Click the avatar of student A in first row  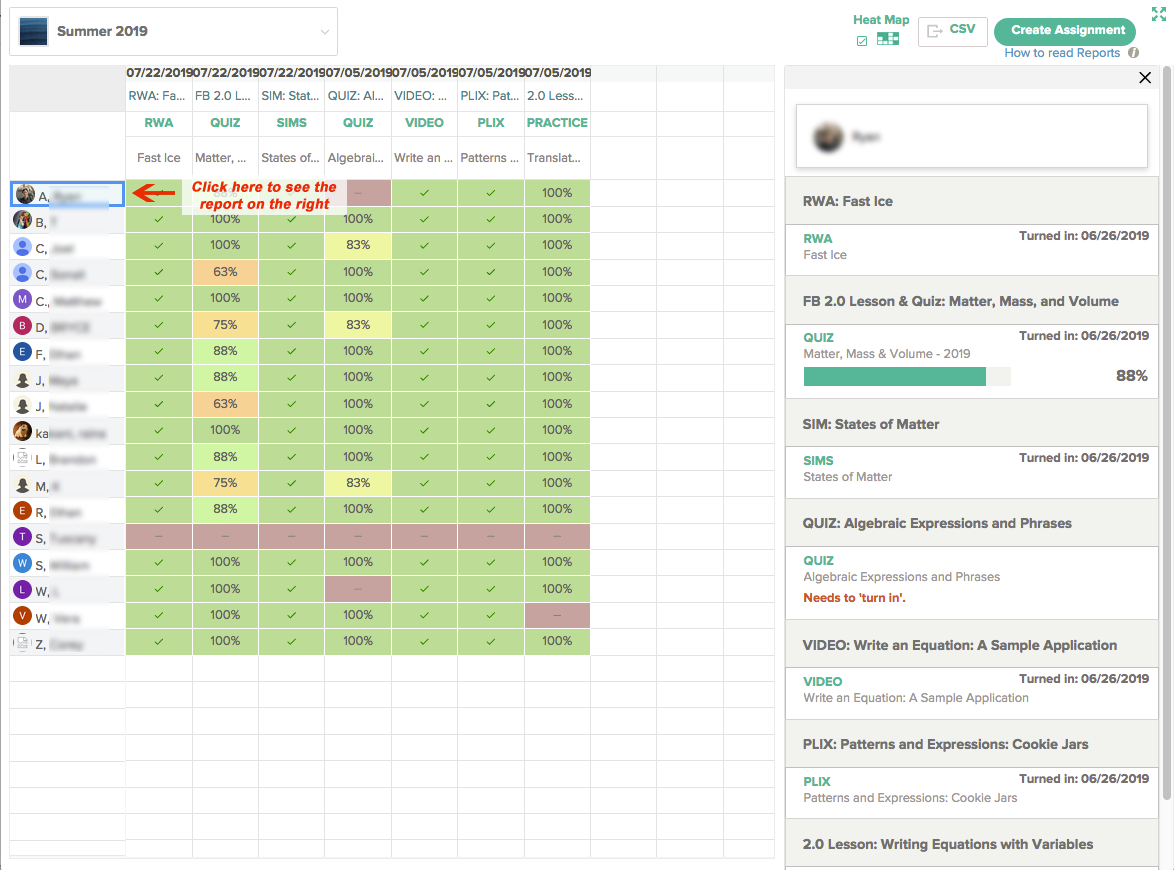pyautogui.click(x=25, y=194)
